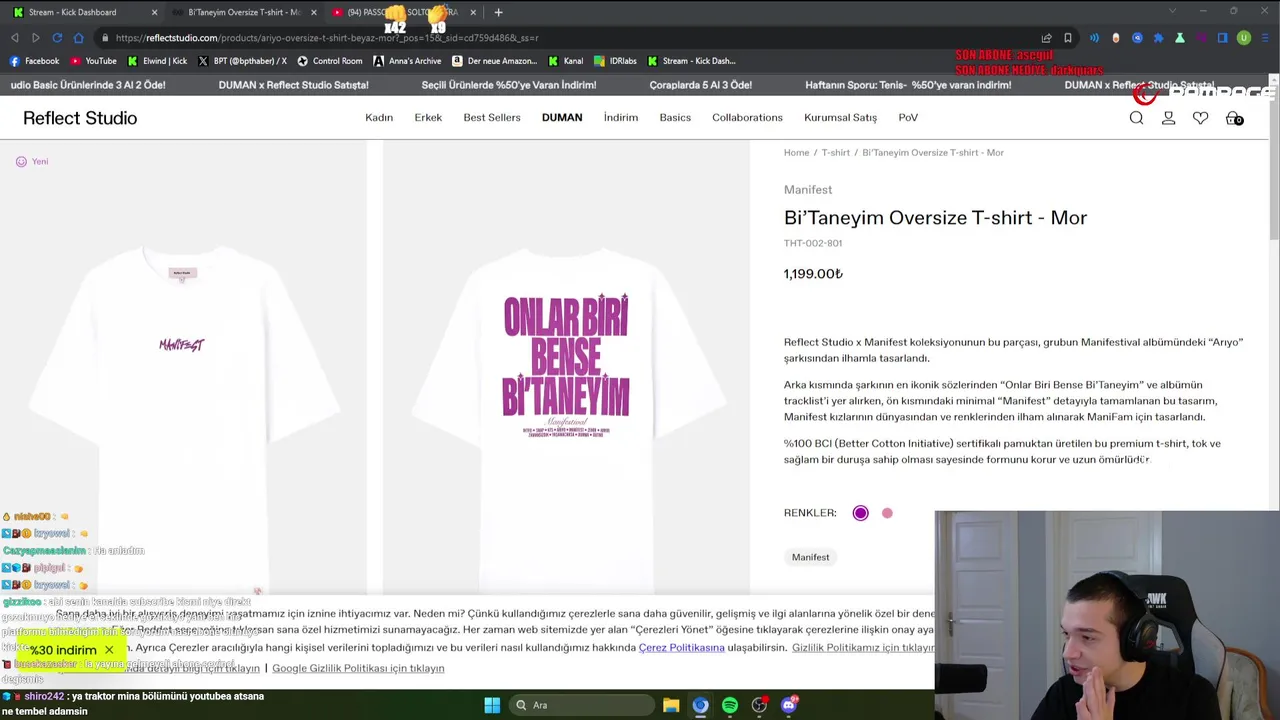Open the BPT (@bpthaber) / X bookmark
Screen dimensions: 1280x720
pyautogui.click(x=242, y=61)
